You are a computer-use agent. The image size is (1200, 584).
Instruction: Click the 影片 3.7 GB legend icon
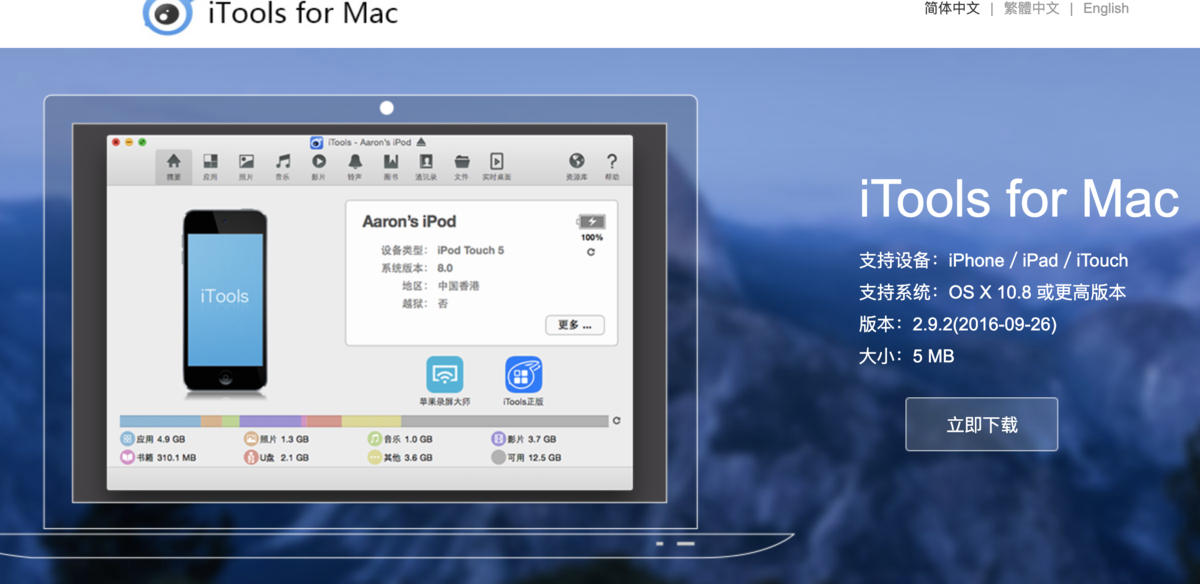498,439
